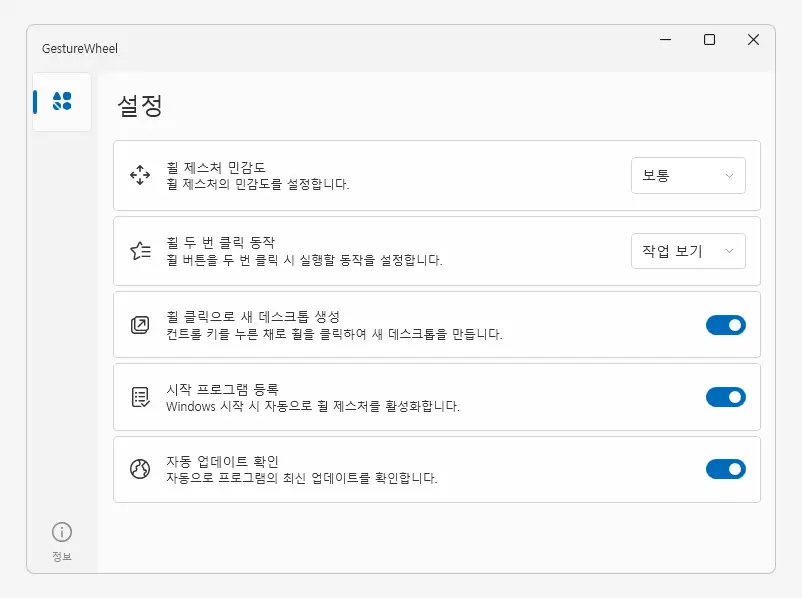Open the 보통 sensitivity dropdown
The height and width of the screenshot is (598, 802).
point(688,175)
